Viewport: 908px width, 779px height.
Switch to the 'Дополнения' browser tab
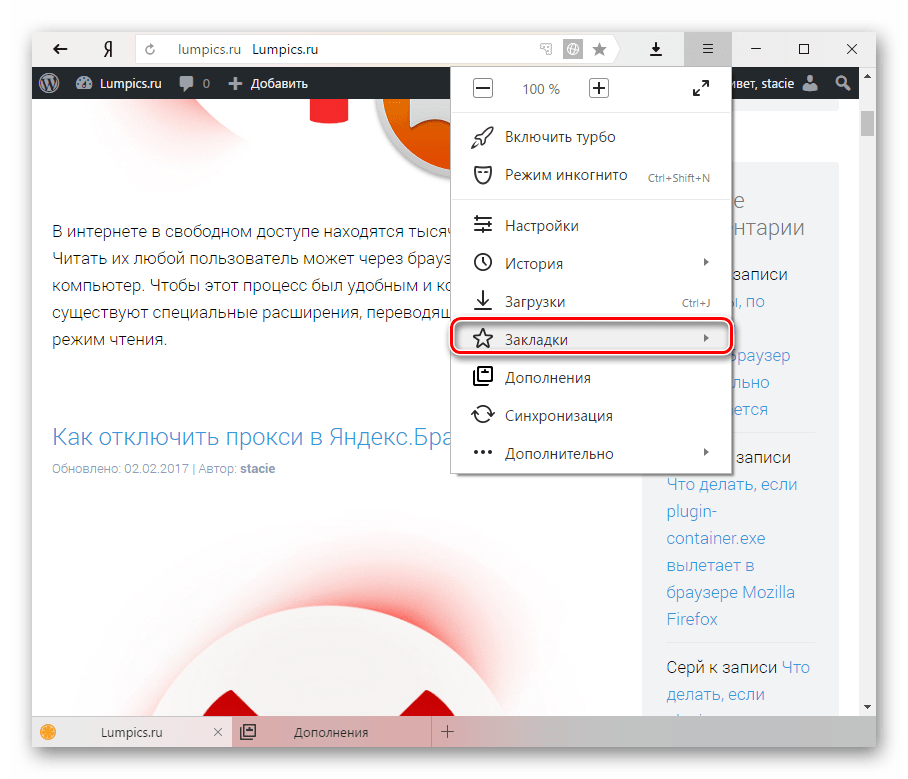pos(330,732)
